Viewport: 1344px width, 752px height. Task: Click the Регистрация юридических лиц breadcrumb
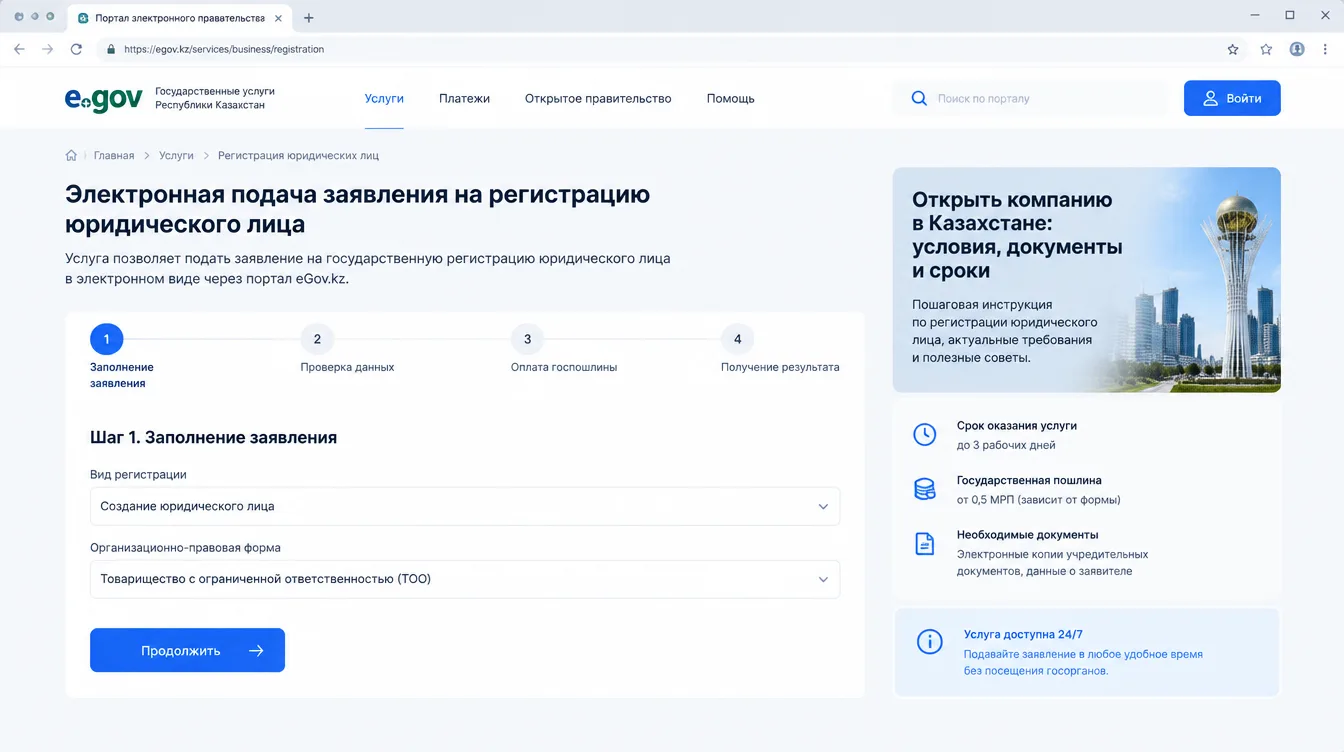pyautogui.click(x=298, y=156)
